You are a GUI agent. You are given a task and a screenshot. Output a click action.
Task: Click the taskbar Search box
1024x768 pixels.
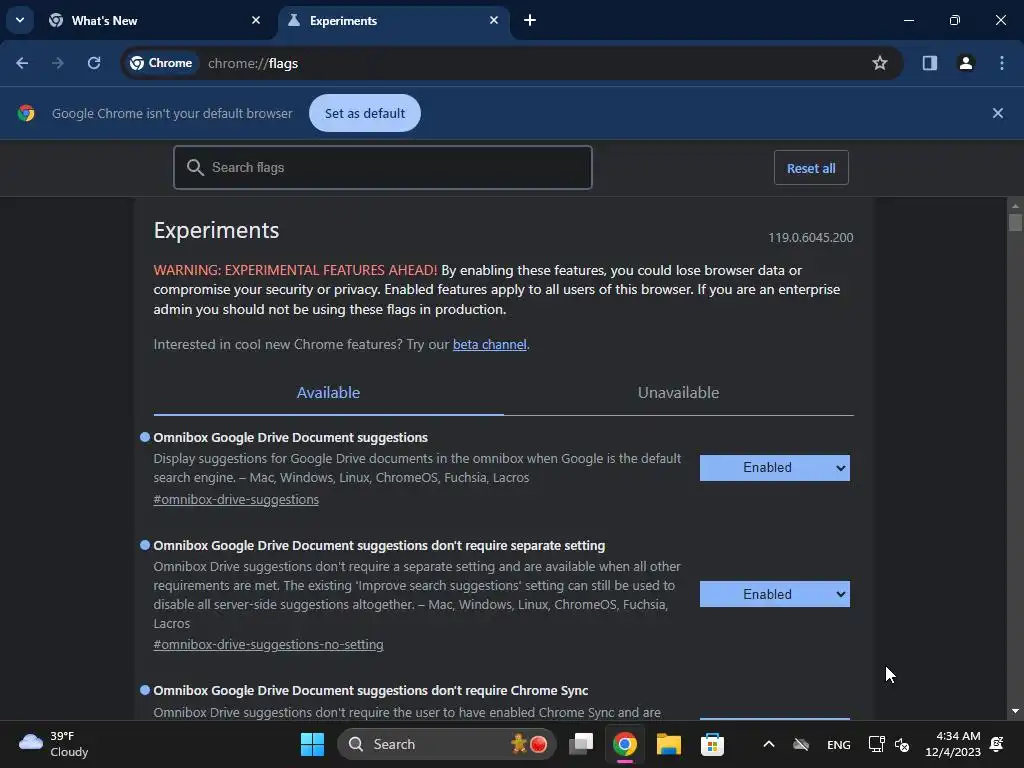pyautogui.click(x=447, y=744)
